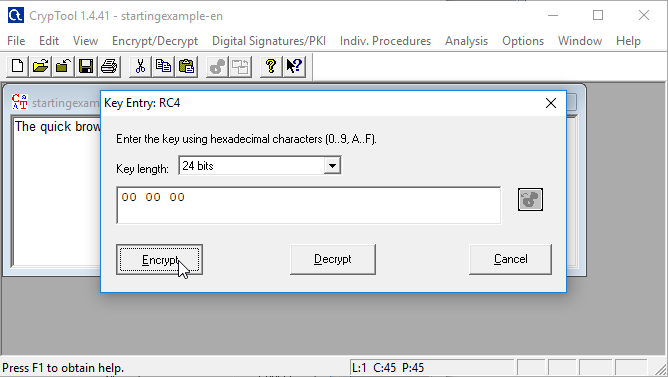668x377 pixels.
Task: Click the Encrypt button
Action: 159,259
